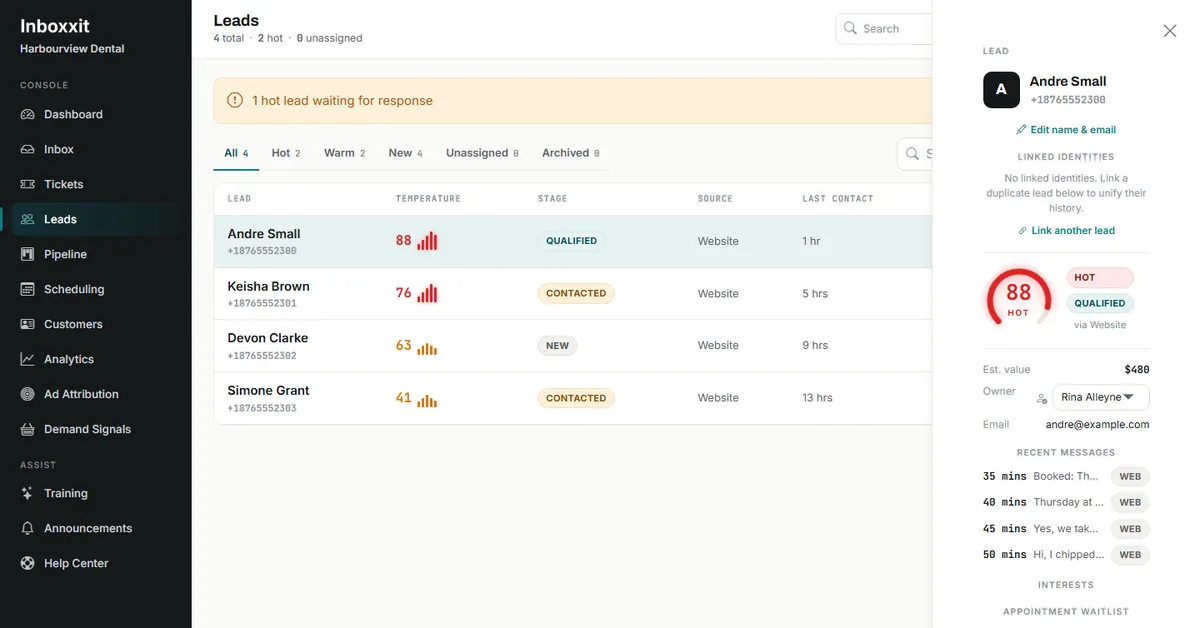Click the Demand Signals icon
Viewport: 1200px width, 628px height.
coord(27,429)
